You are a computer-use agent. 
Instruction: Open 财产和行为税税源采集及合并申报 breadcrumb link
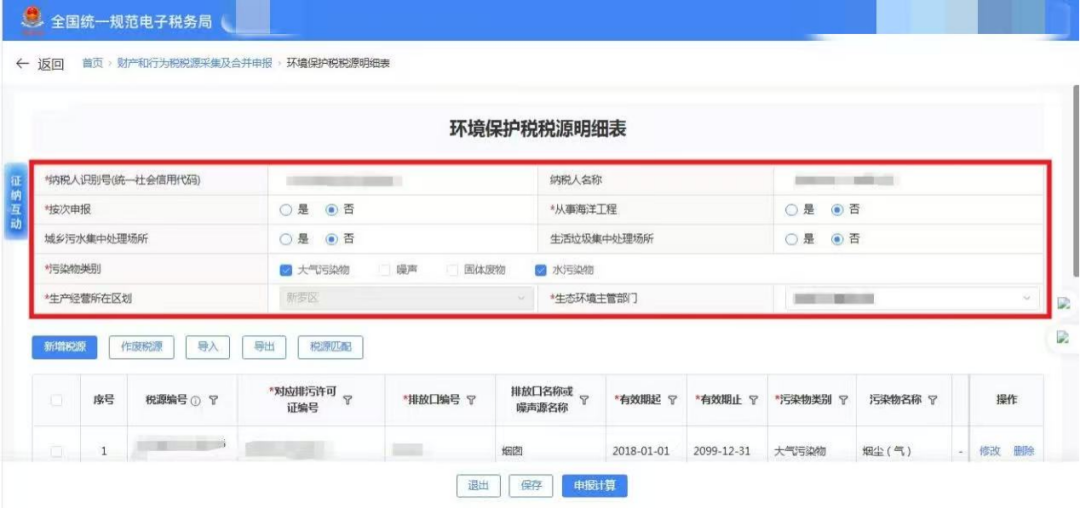[x=193, y=63]
